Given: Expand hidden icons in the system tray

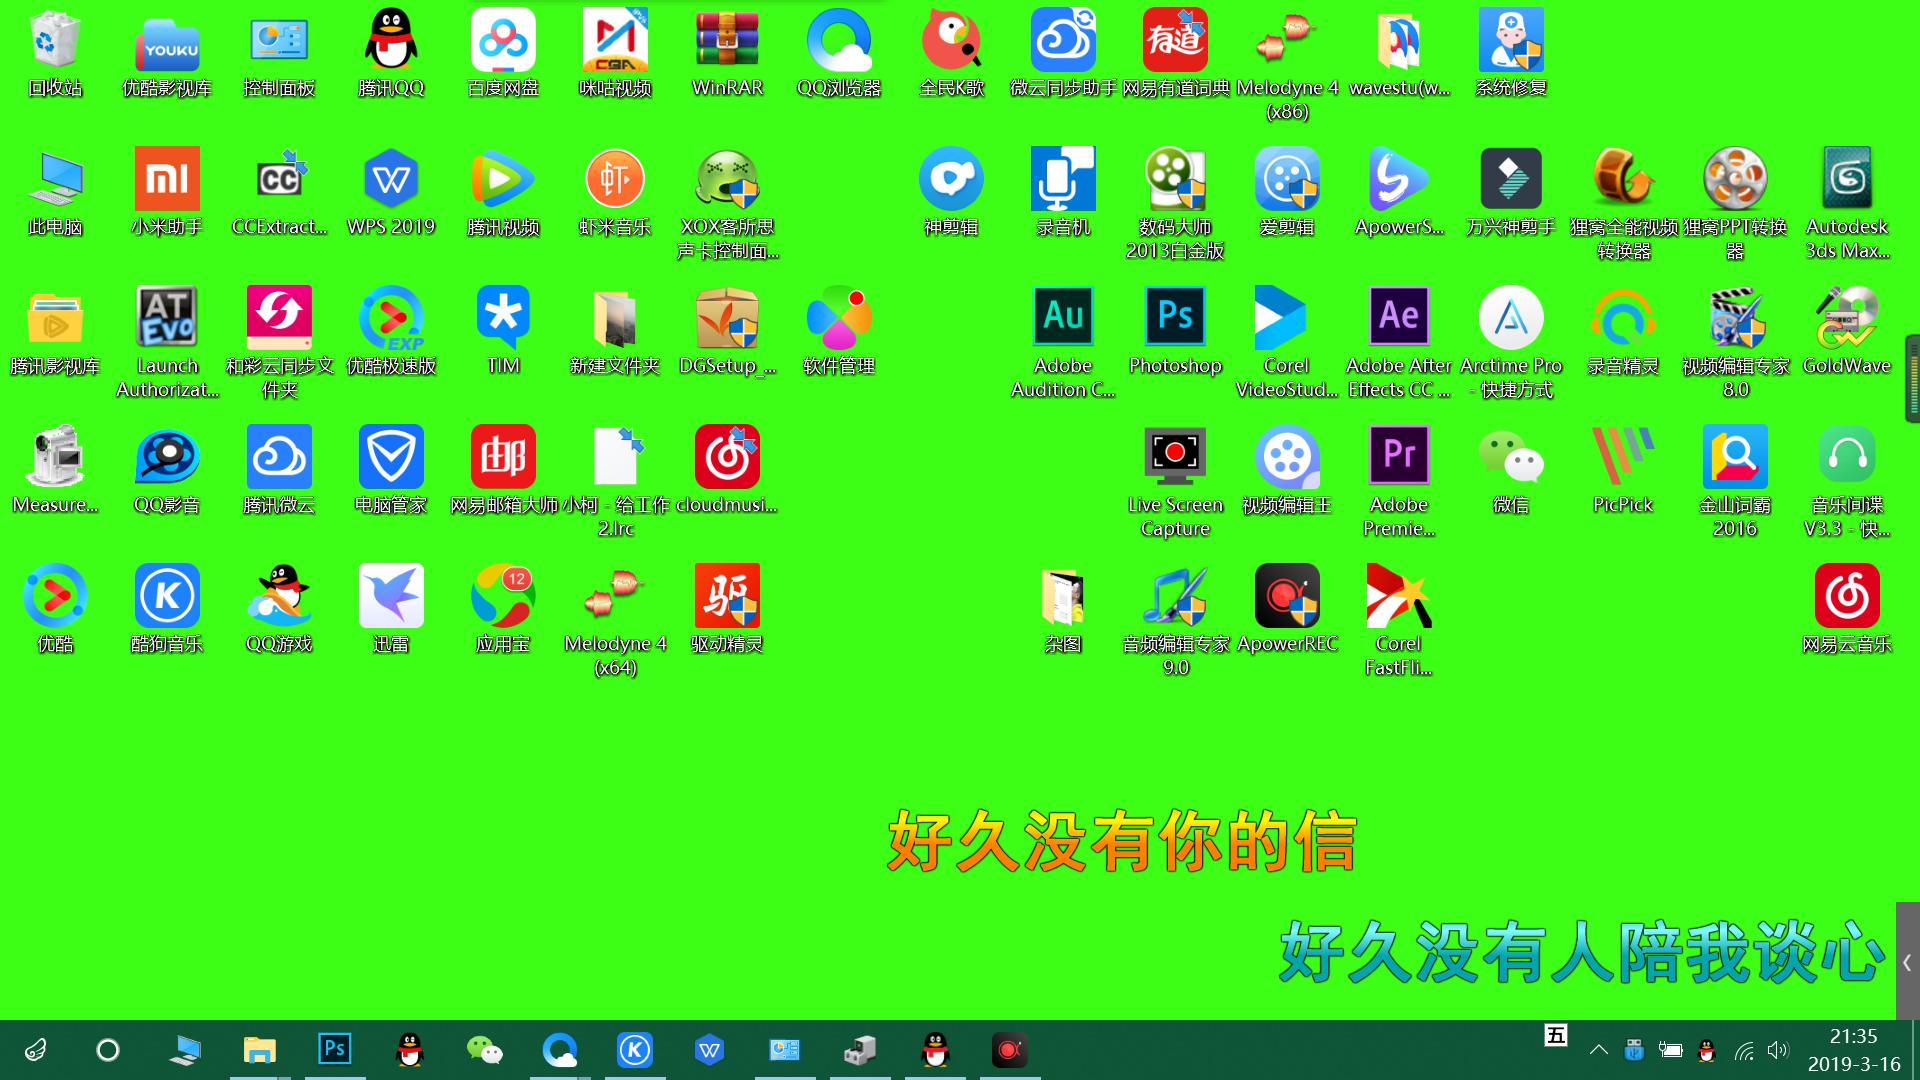Looking at the screenshot, I should tap(1598, 1050).
